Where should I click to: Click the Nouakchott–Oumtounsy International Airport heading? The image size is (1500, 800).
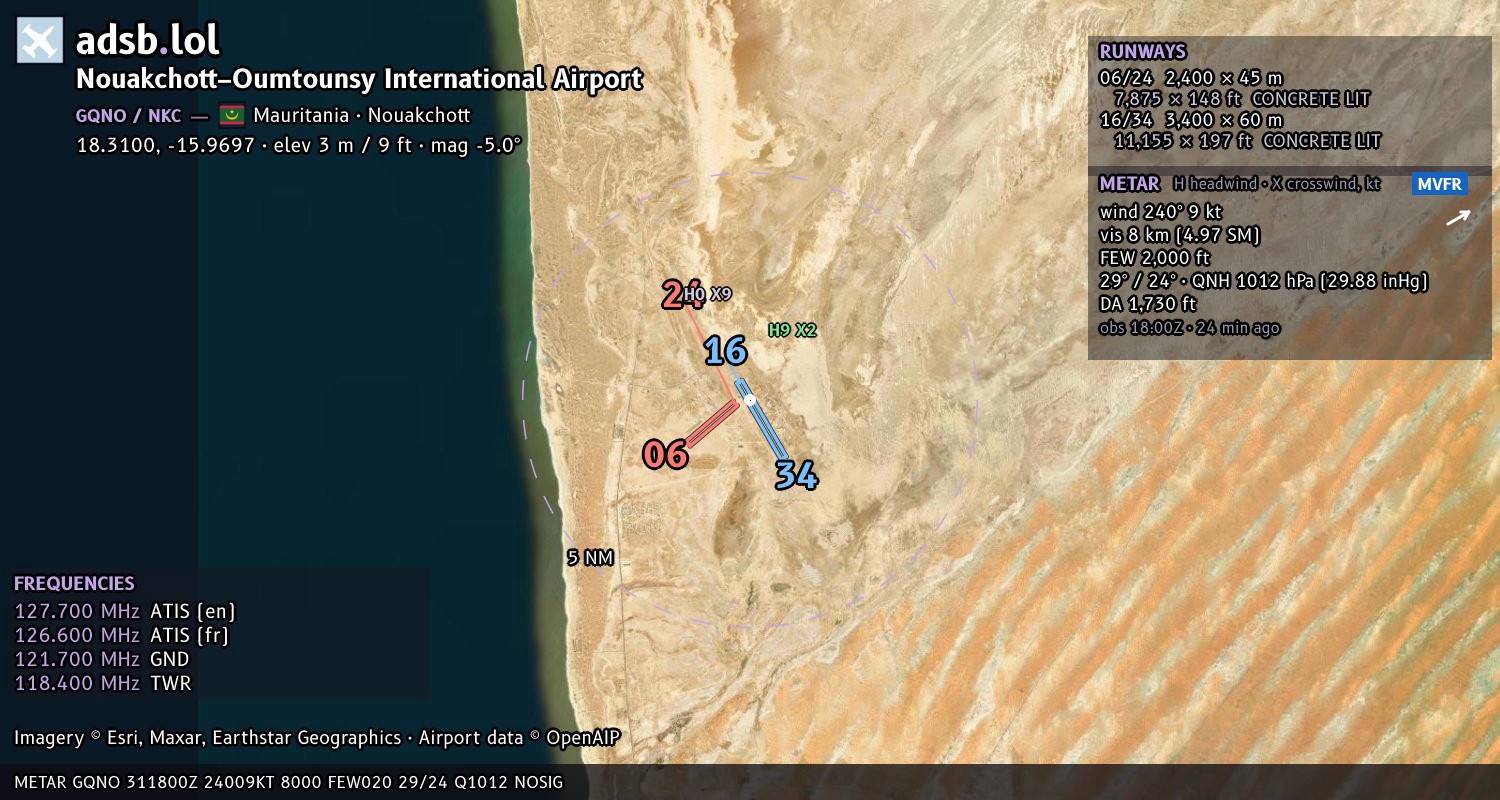359,79
